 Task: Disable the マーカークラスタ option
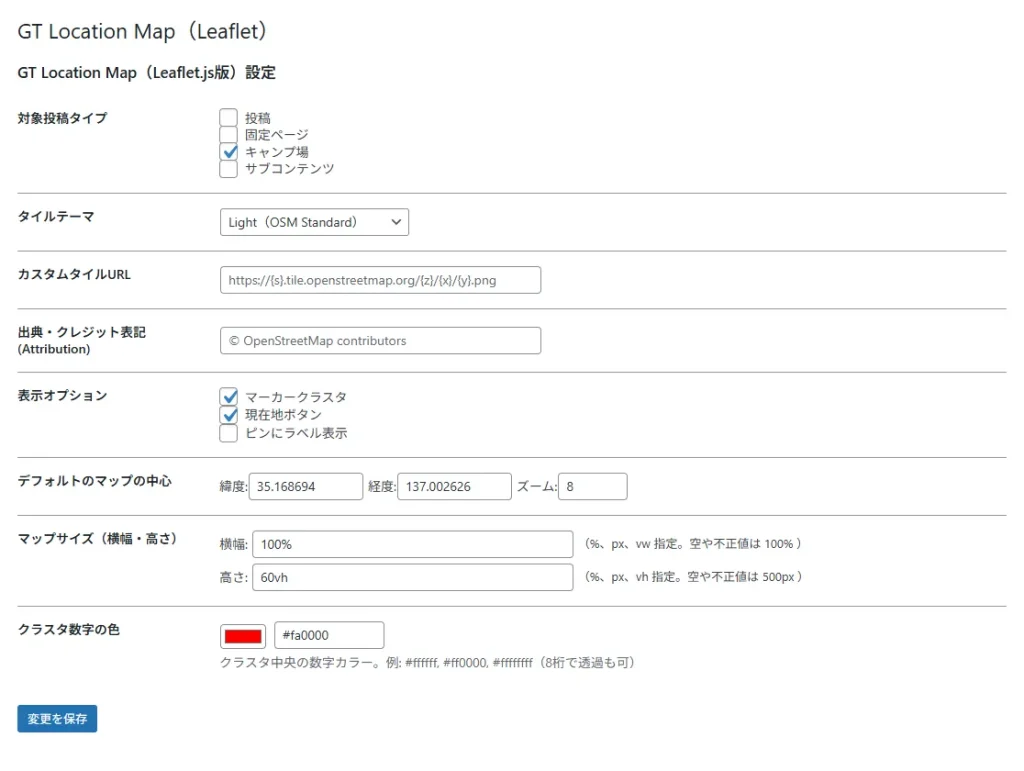228,396
